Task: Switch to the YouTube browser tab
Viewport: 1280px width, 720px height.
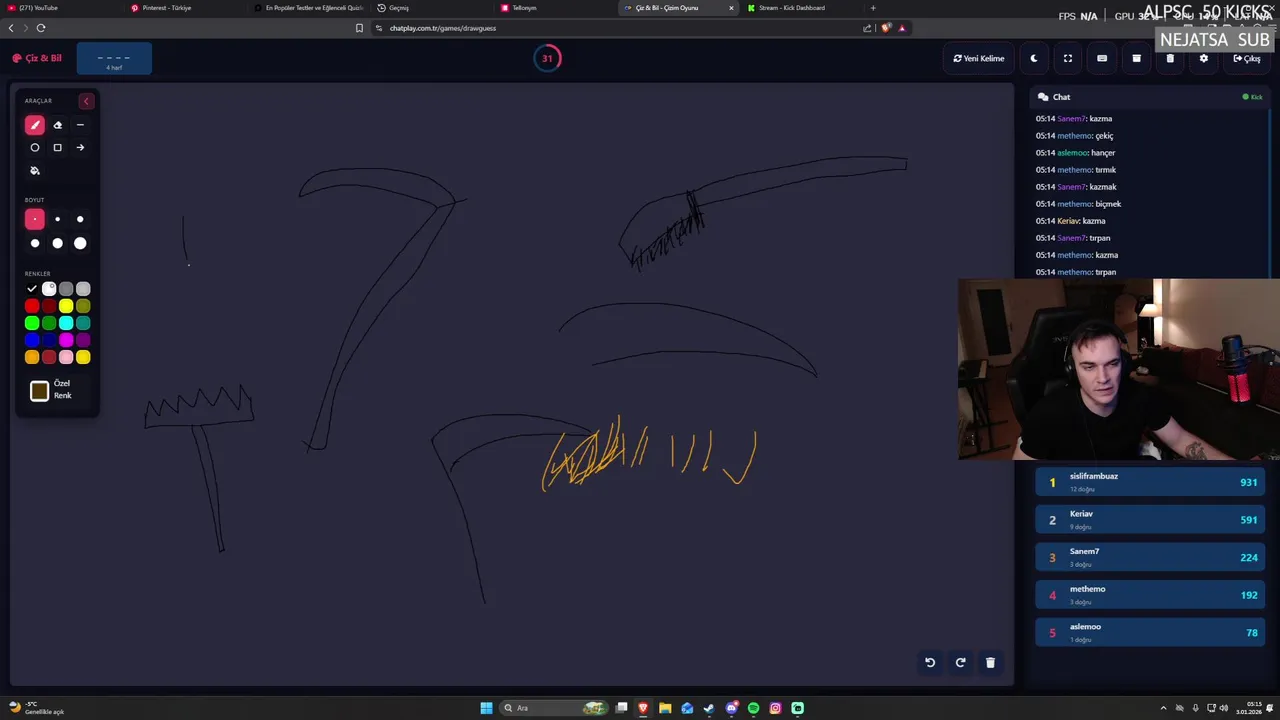Action: [x=60, y=8]
